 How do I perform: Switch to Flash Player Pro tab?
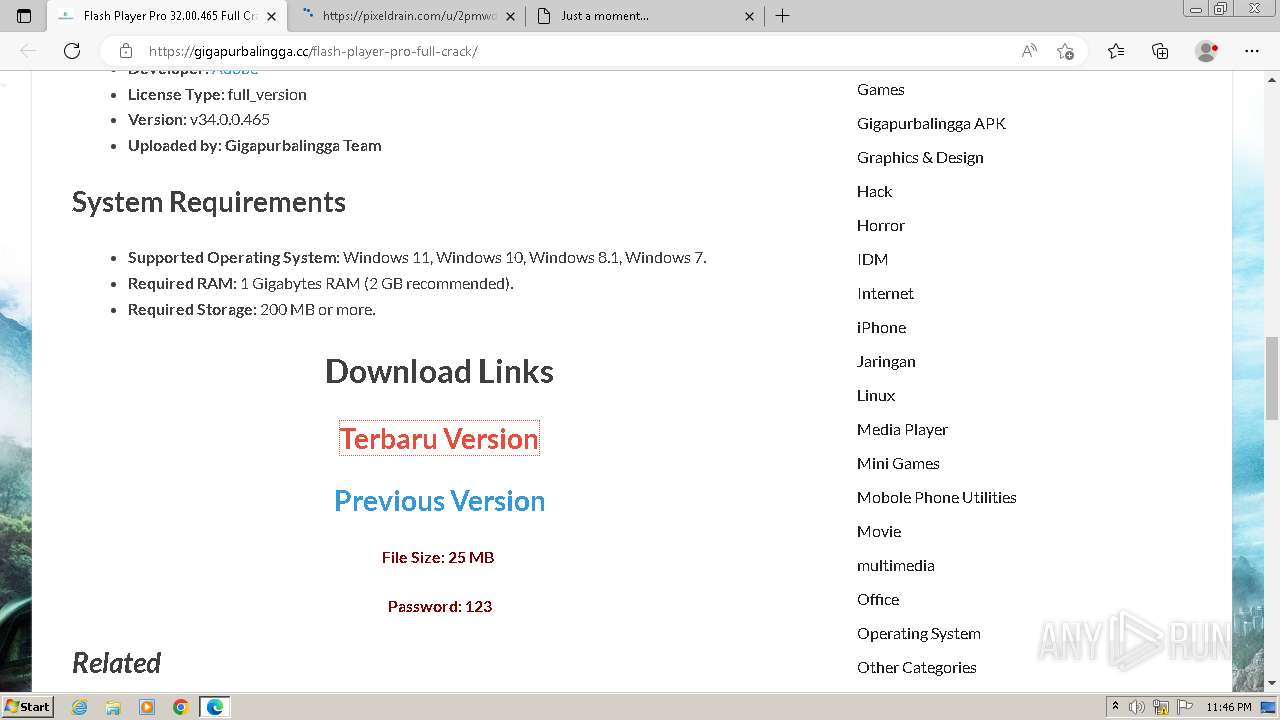pos(168,16)
